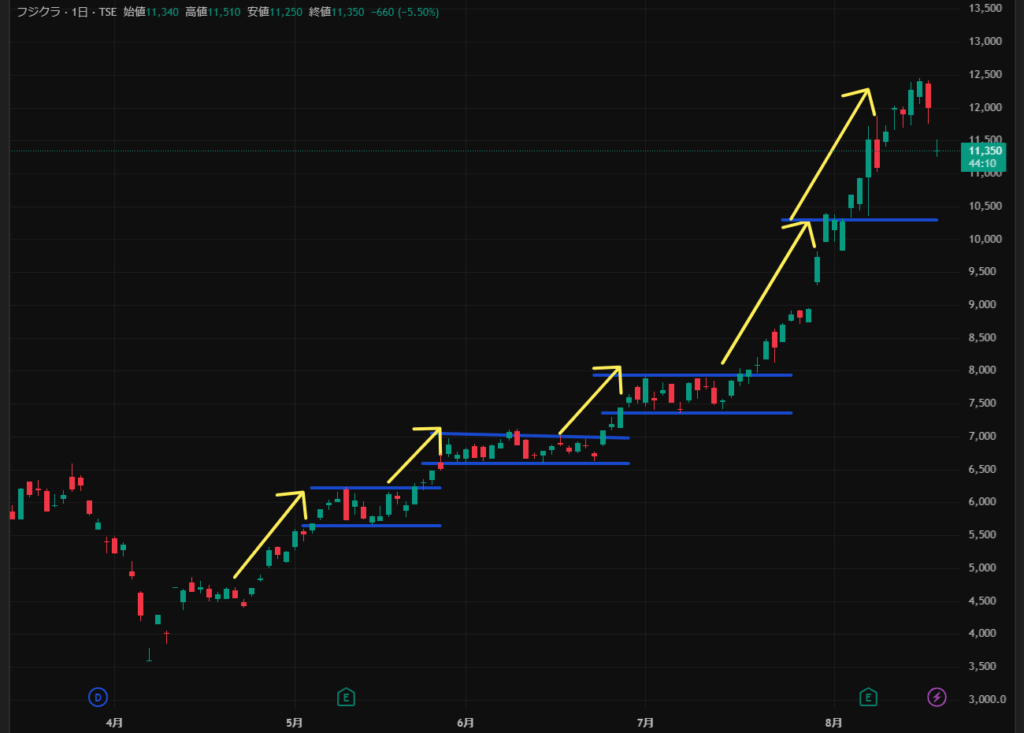This screenshot has width=1024, height=733.
Task: Click the −660 (−5.50%) change value
Action: pos(404,12)
